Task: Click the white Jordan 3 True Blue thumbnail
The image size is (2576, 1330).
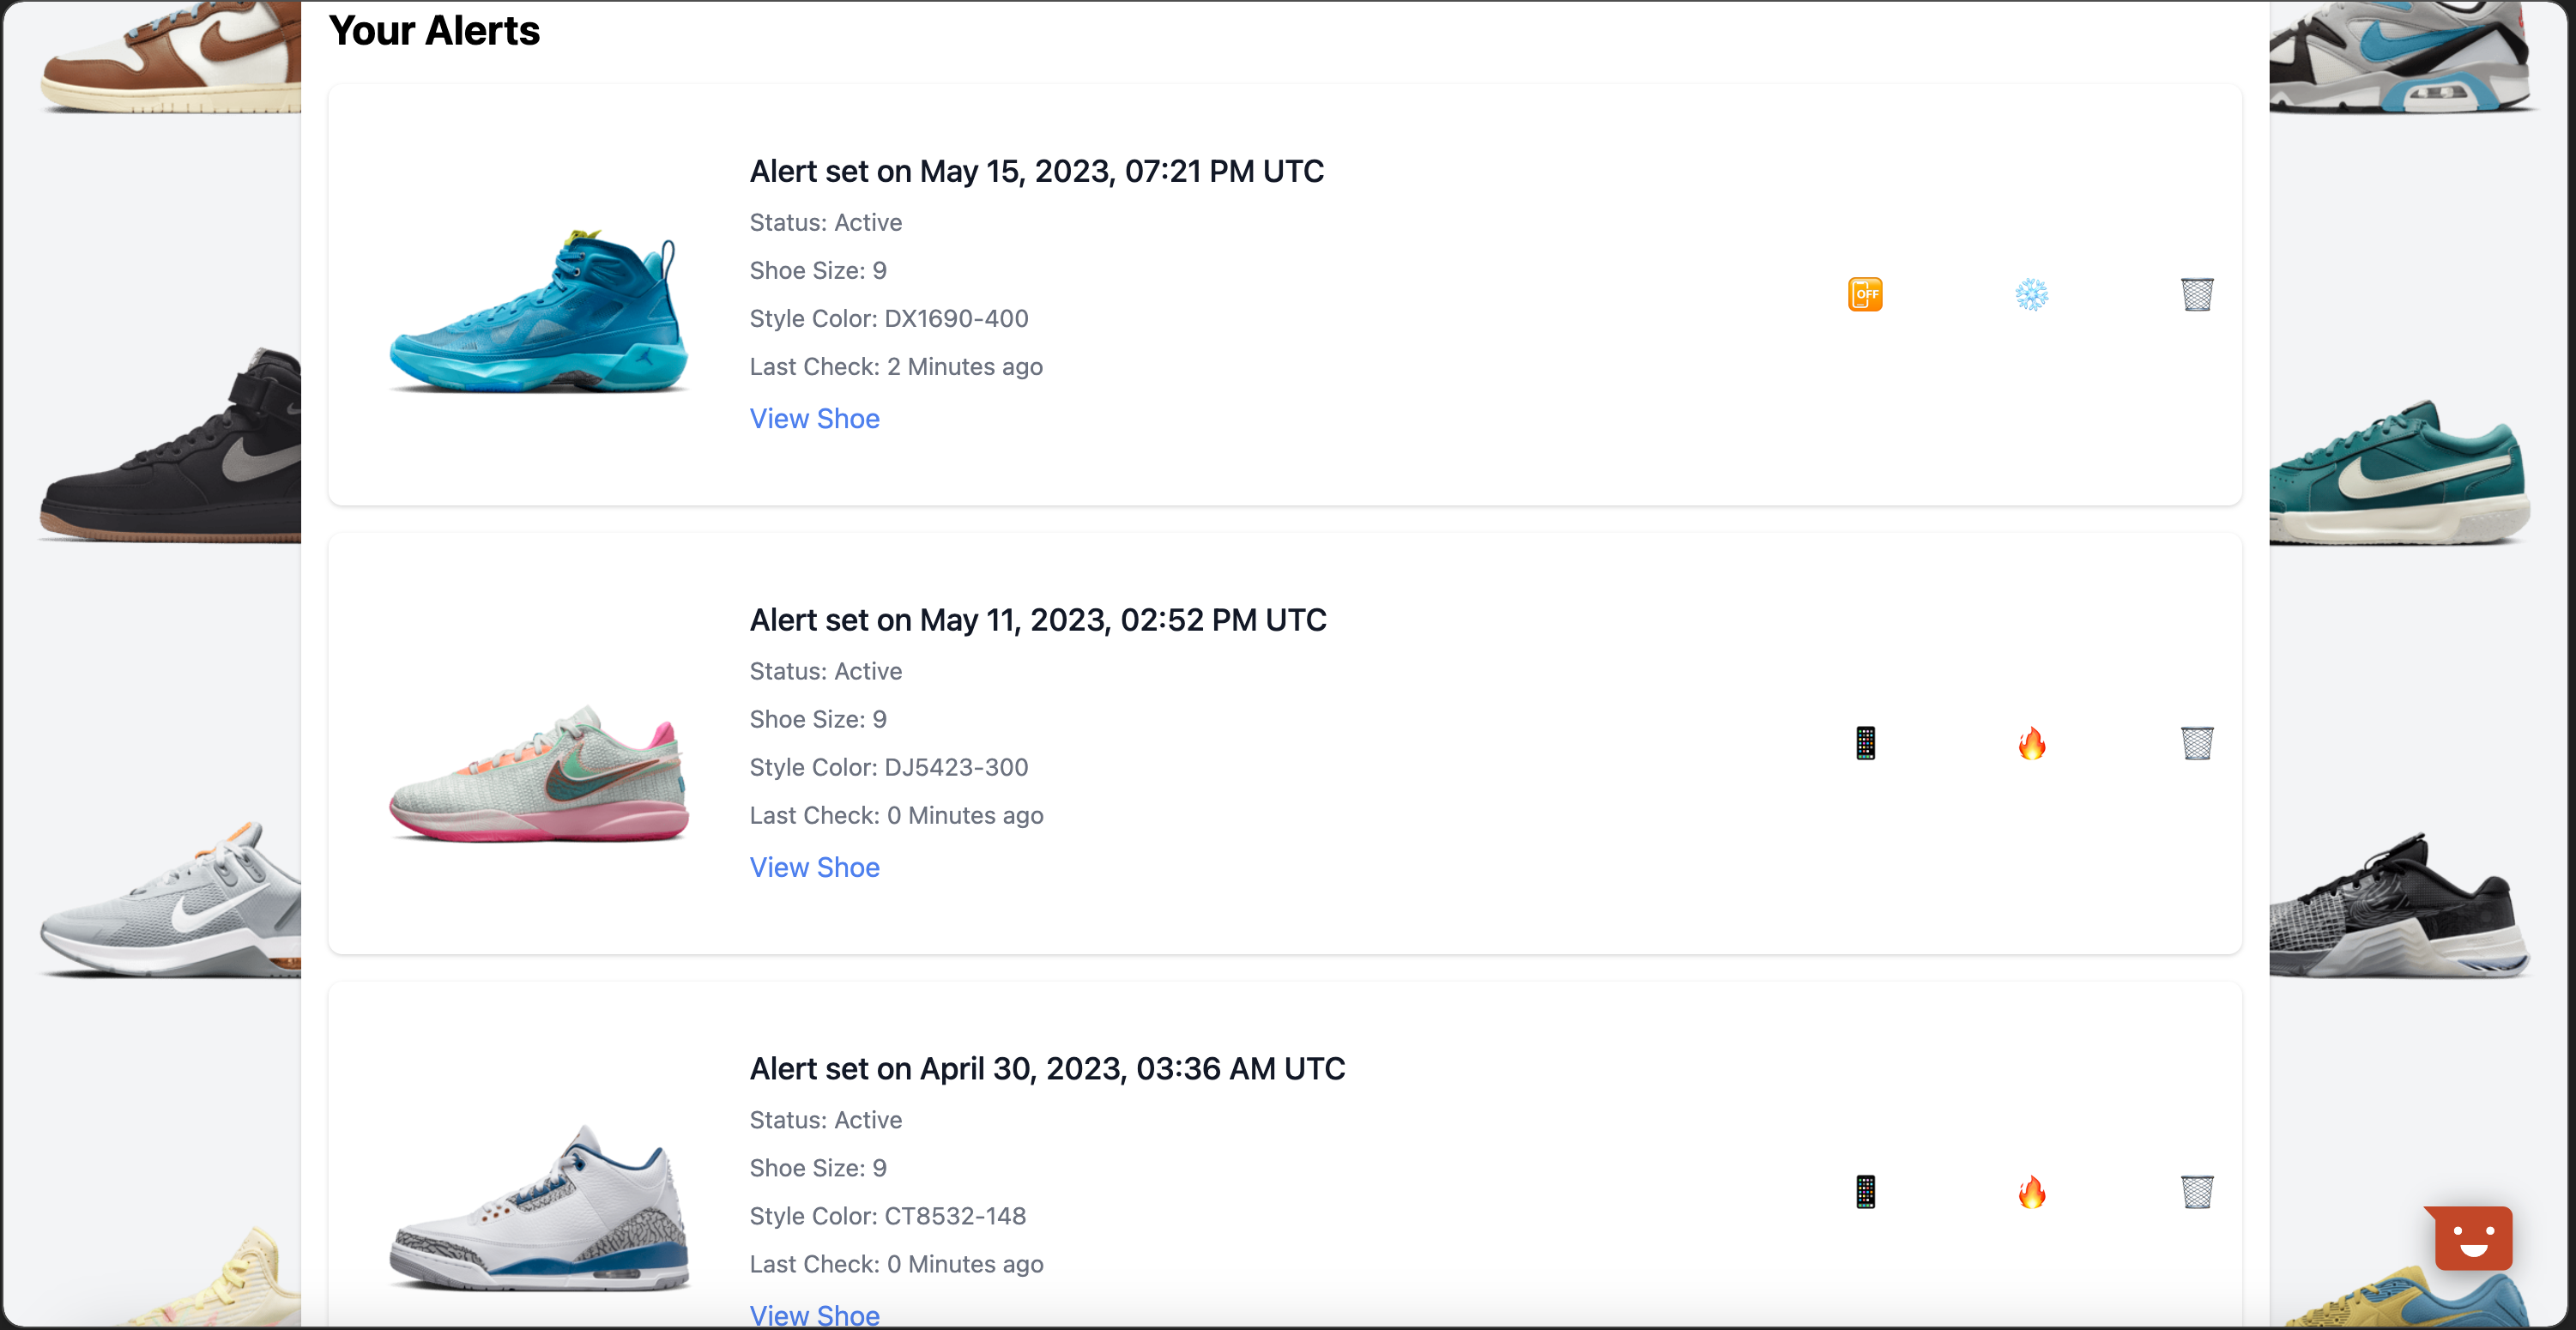Action: [537, 1215]
